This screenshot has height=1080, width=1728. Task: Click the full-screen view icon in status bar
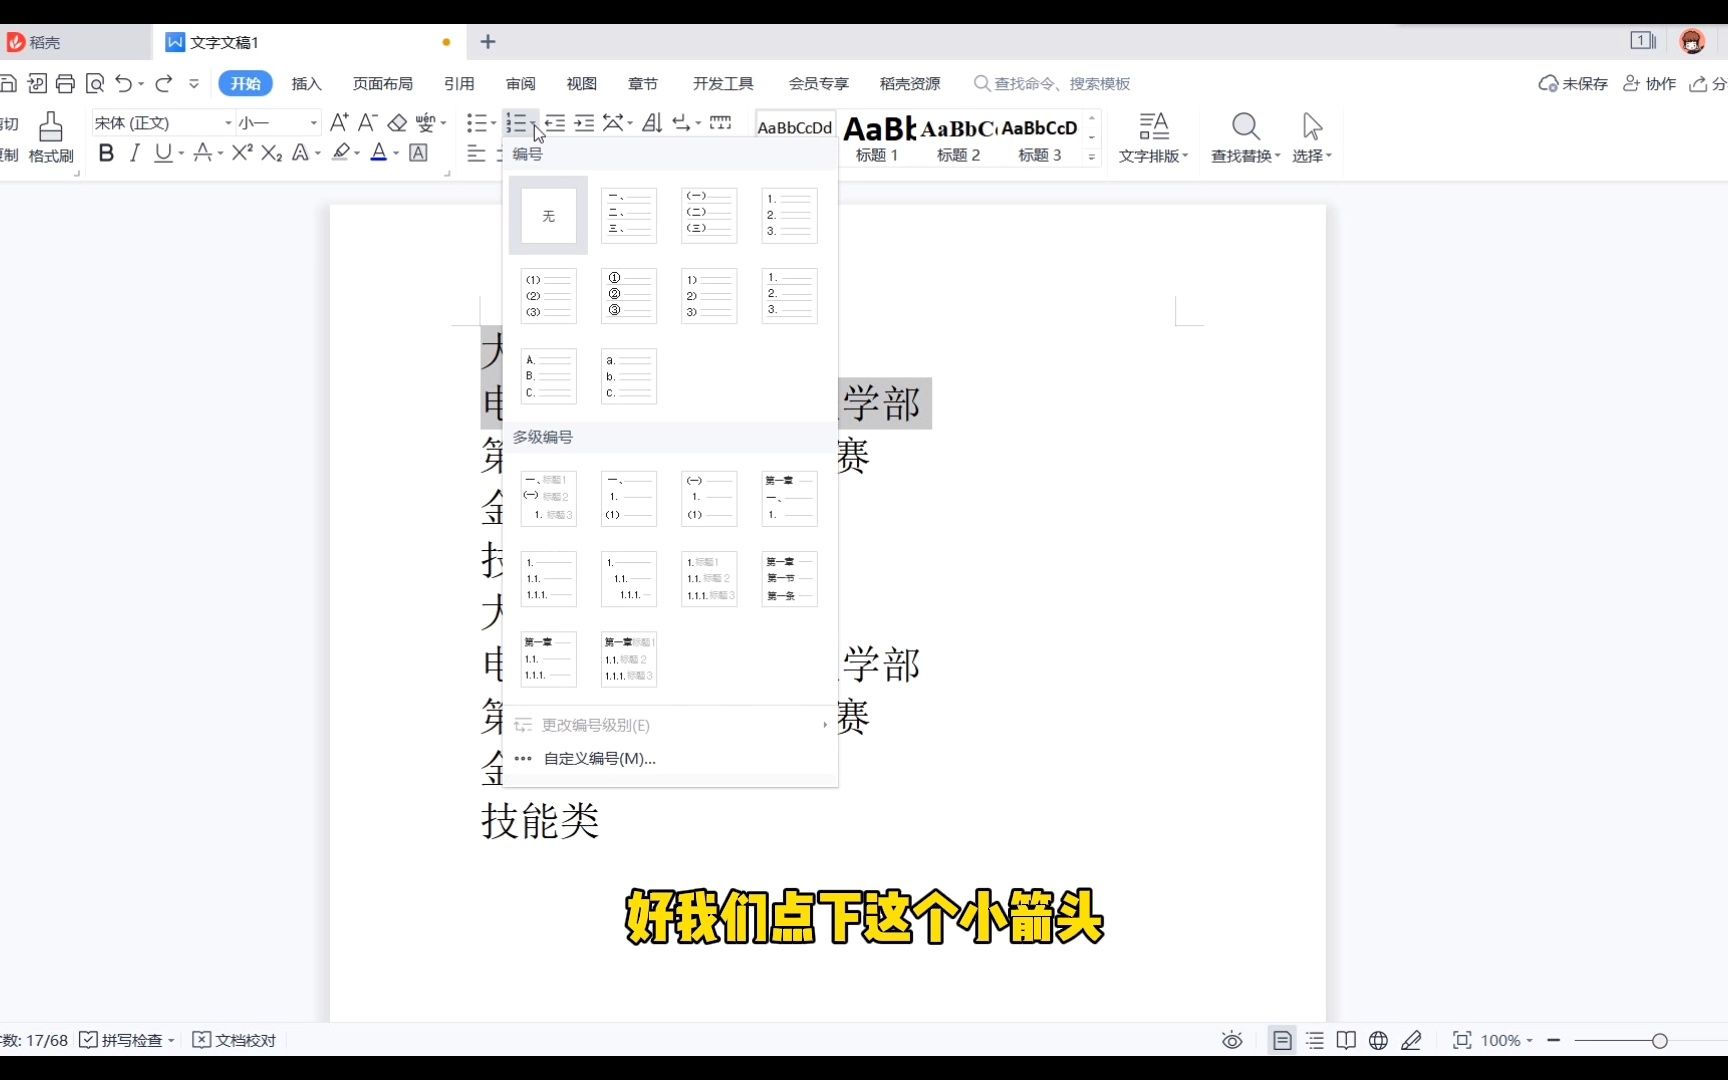click(x=1461, y=1040)
